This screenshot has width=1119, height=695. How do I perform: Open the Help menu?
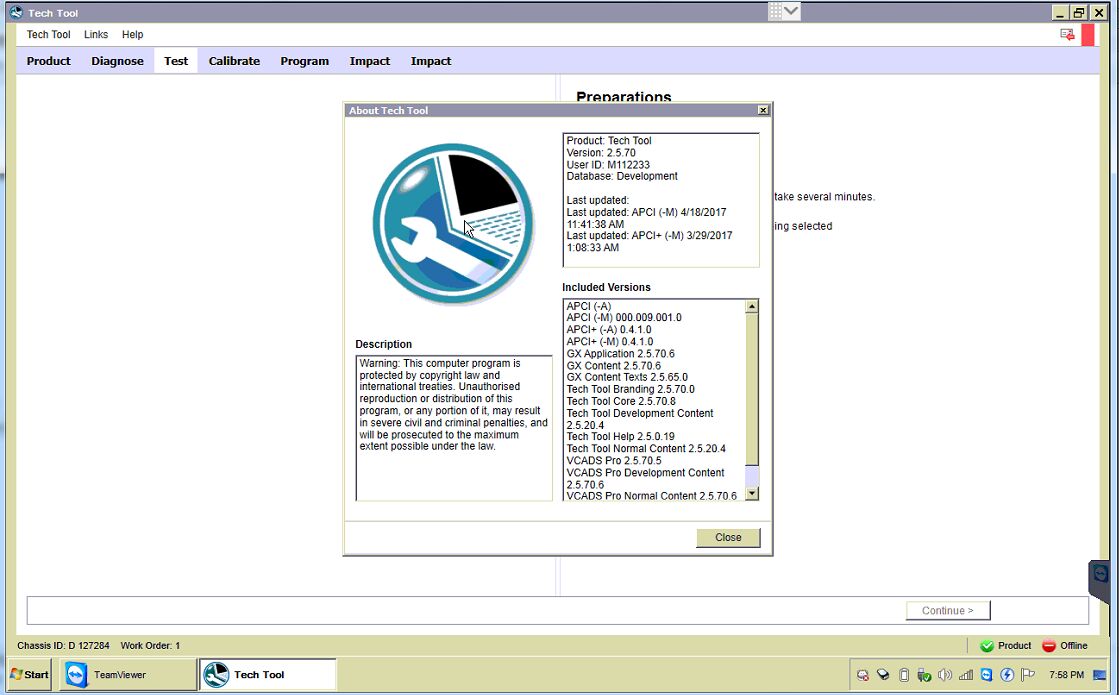pos(133,34)
